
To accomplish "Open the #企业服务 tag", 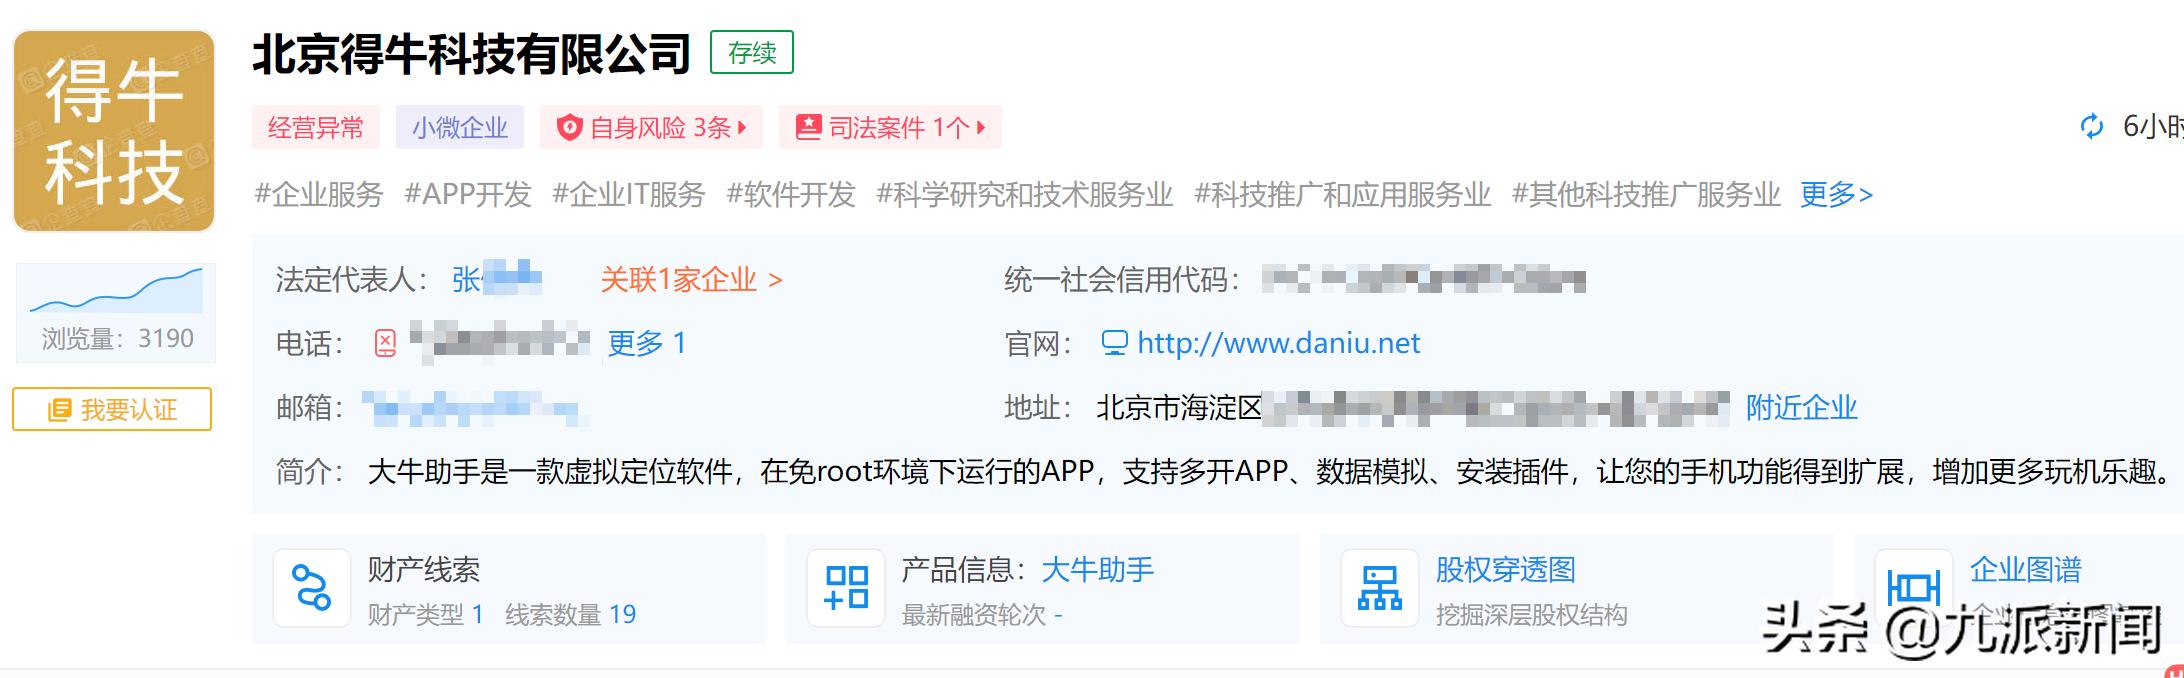I will [320, 194].
